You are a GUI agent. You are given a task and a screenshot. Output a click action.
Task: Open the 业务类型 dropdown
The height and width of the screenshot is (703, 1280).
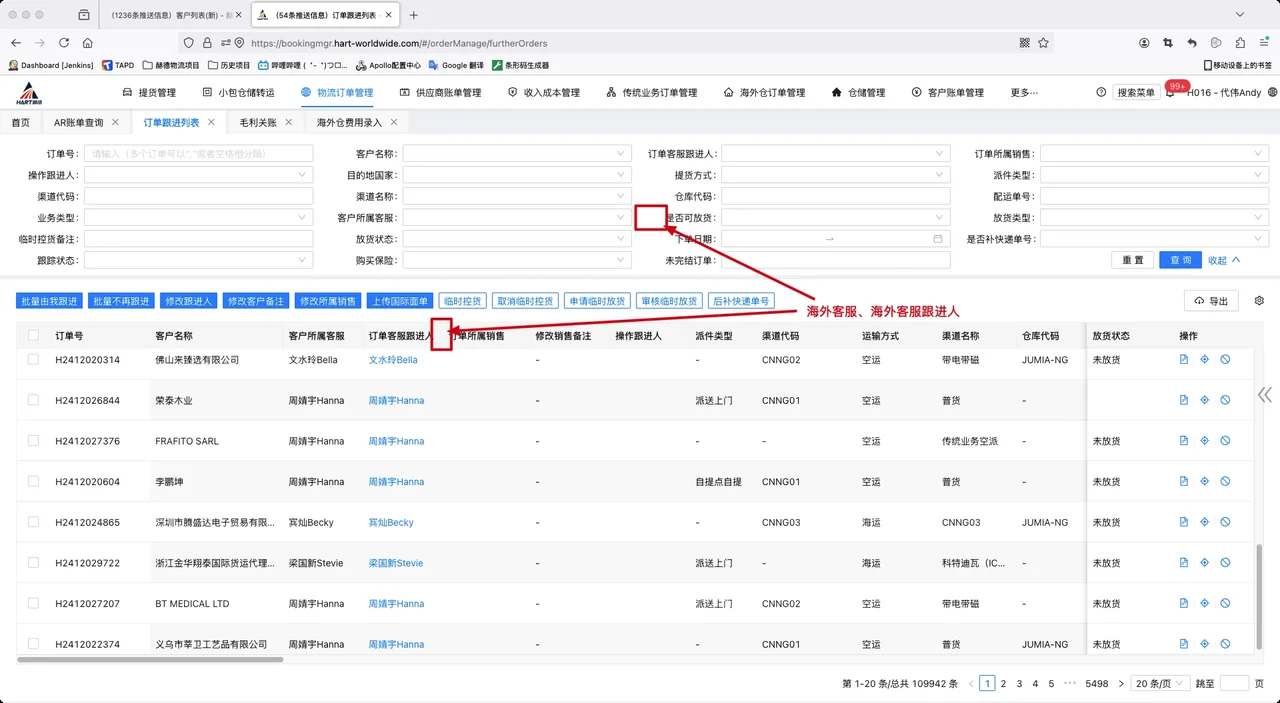(x=198, y=218)
